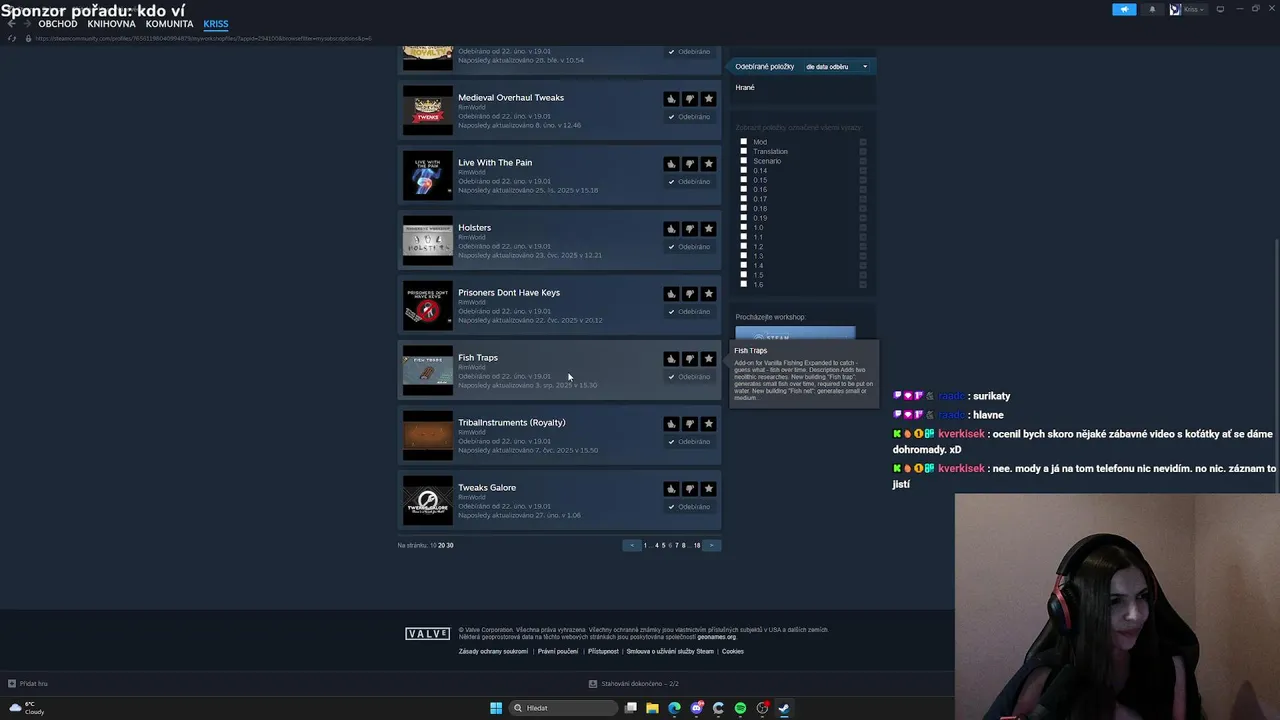Thumbs up TribalInstruments (Royalty)
1280x720 pixels.
pos(671,424)
